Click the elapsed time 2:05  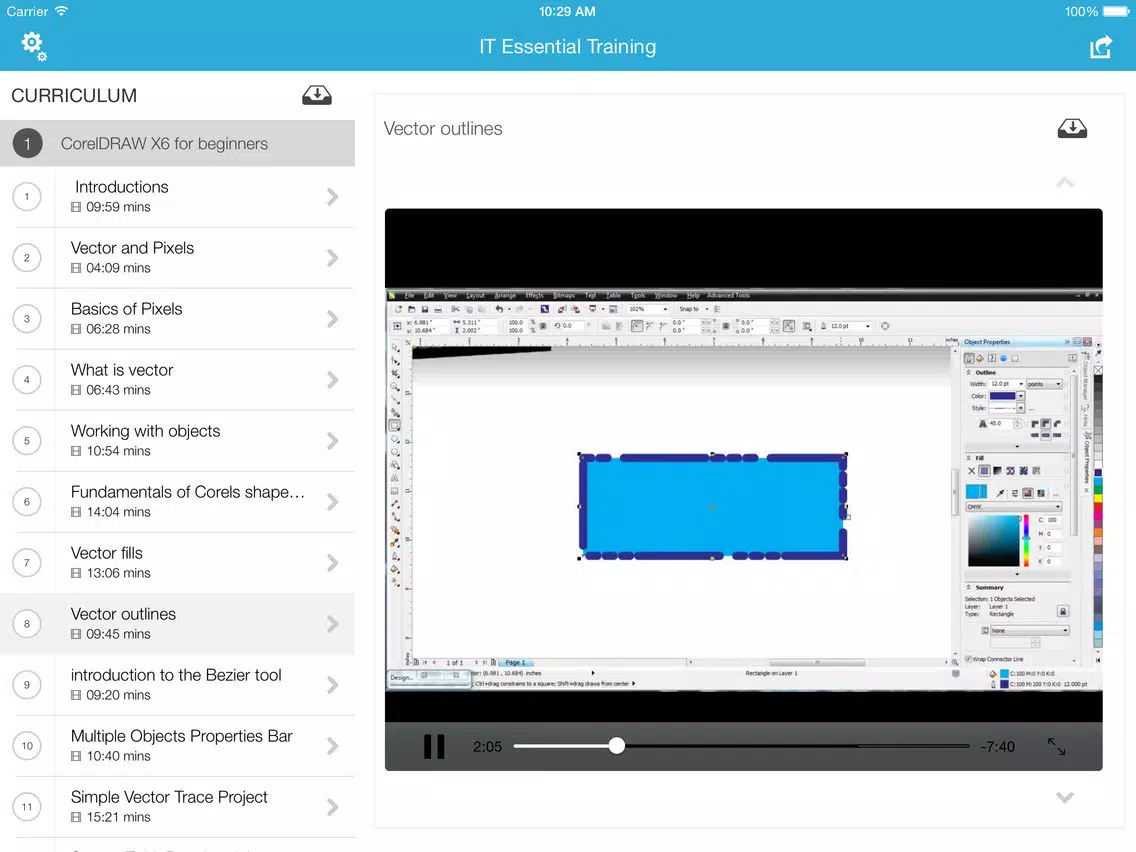[x=487, y=747]
